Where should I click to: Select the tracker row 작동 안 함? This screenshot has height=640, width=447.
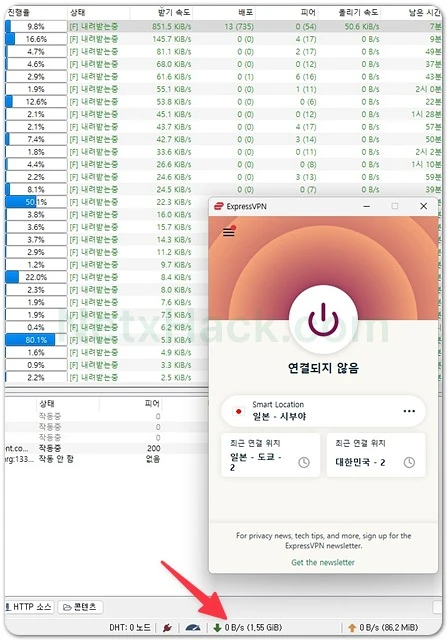(106, 459)
